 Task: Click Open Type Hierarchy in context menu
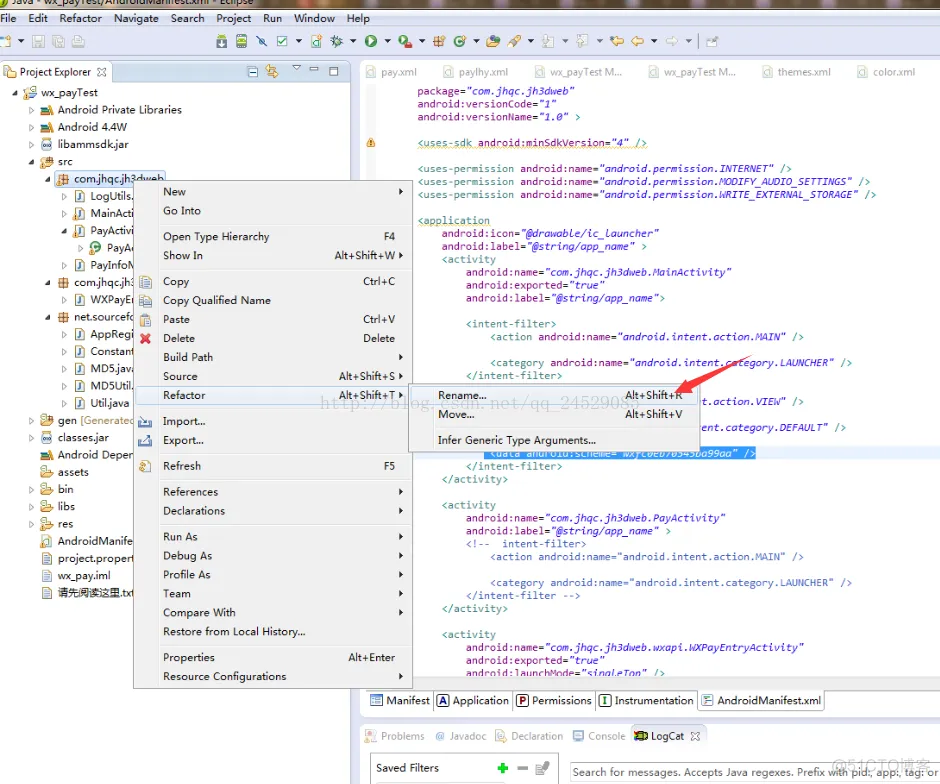(273, 237)
